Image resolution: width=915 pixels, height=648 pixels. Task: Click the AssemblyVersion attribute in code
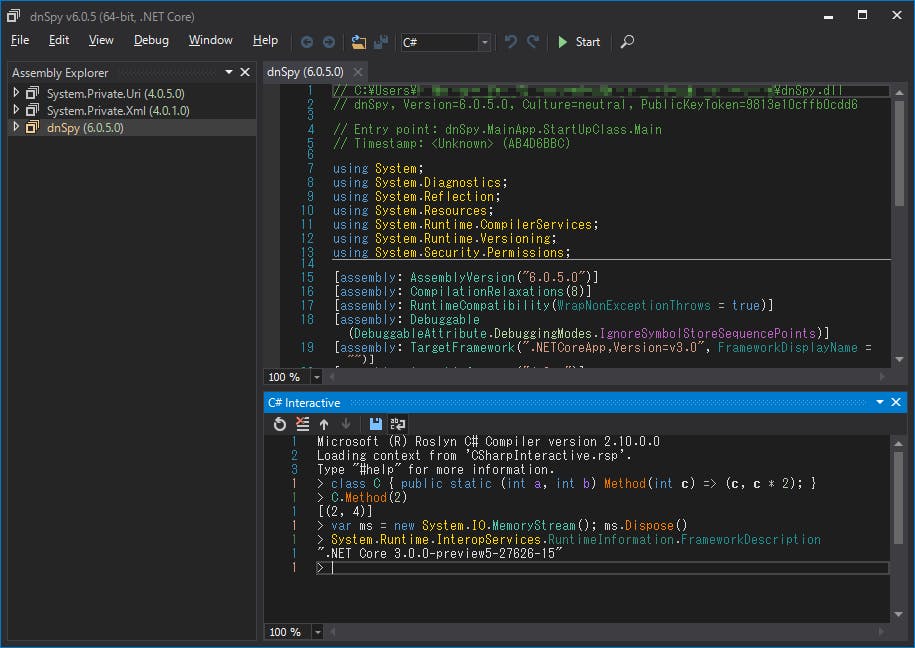click(x=462, y=277)
